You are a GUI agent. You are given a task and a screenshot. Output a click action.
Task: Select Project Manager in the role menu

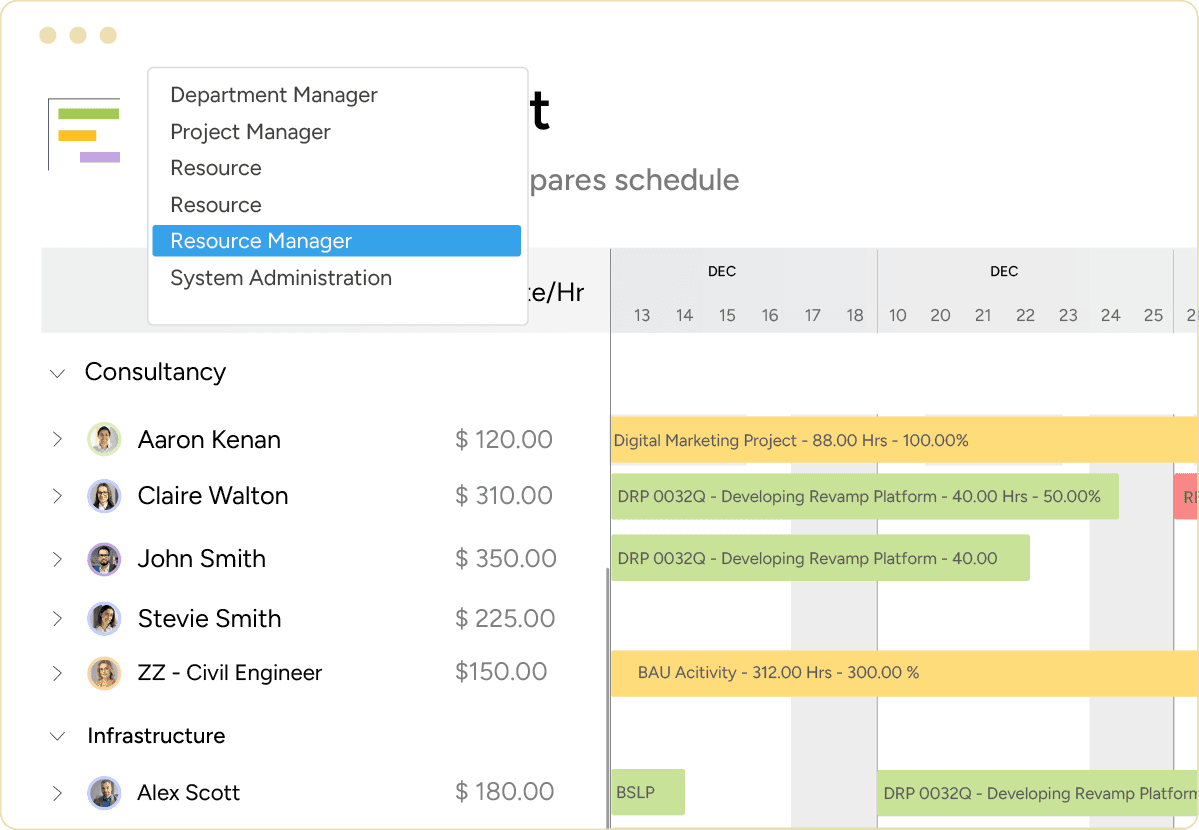click(250, 131)
